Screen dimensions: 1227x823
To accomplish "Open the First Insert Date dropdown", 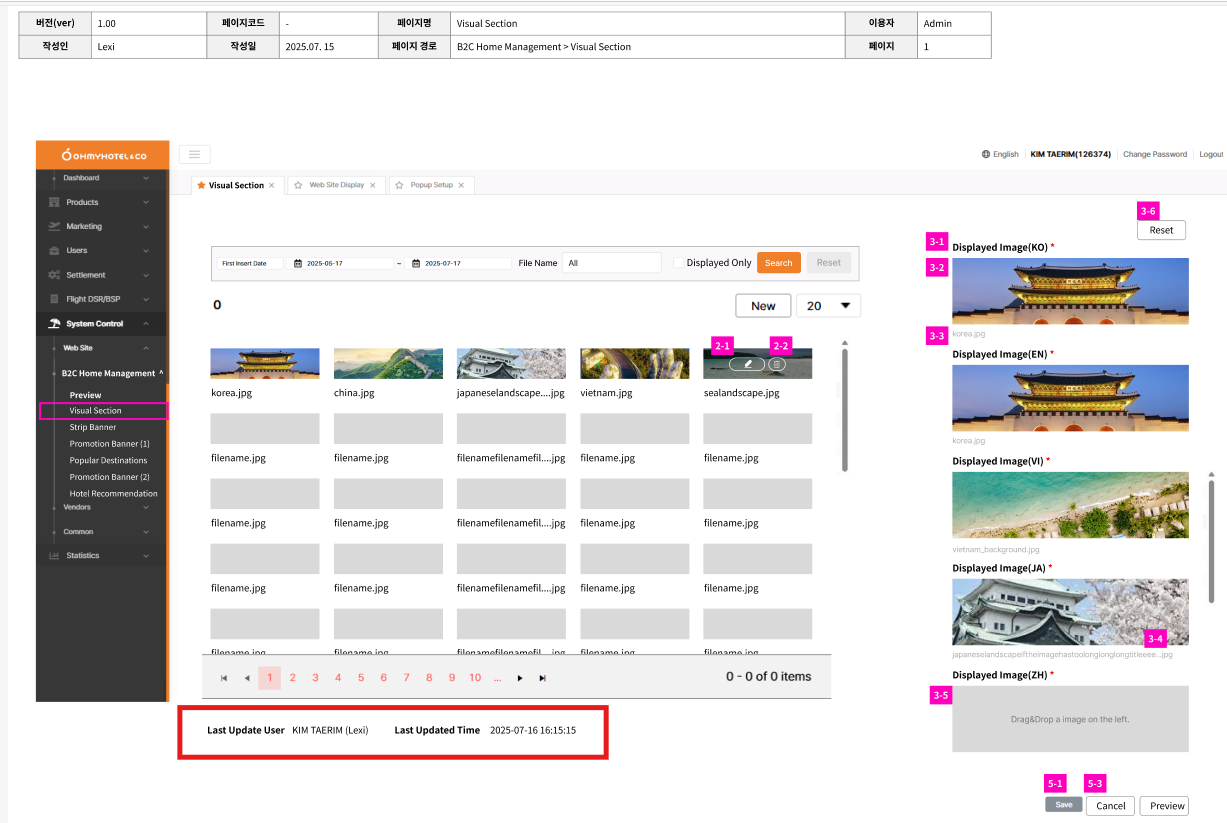I will tap(249, 264).
